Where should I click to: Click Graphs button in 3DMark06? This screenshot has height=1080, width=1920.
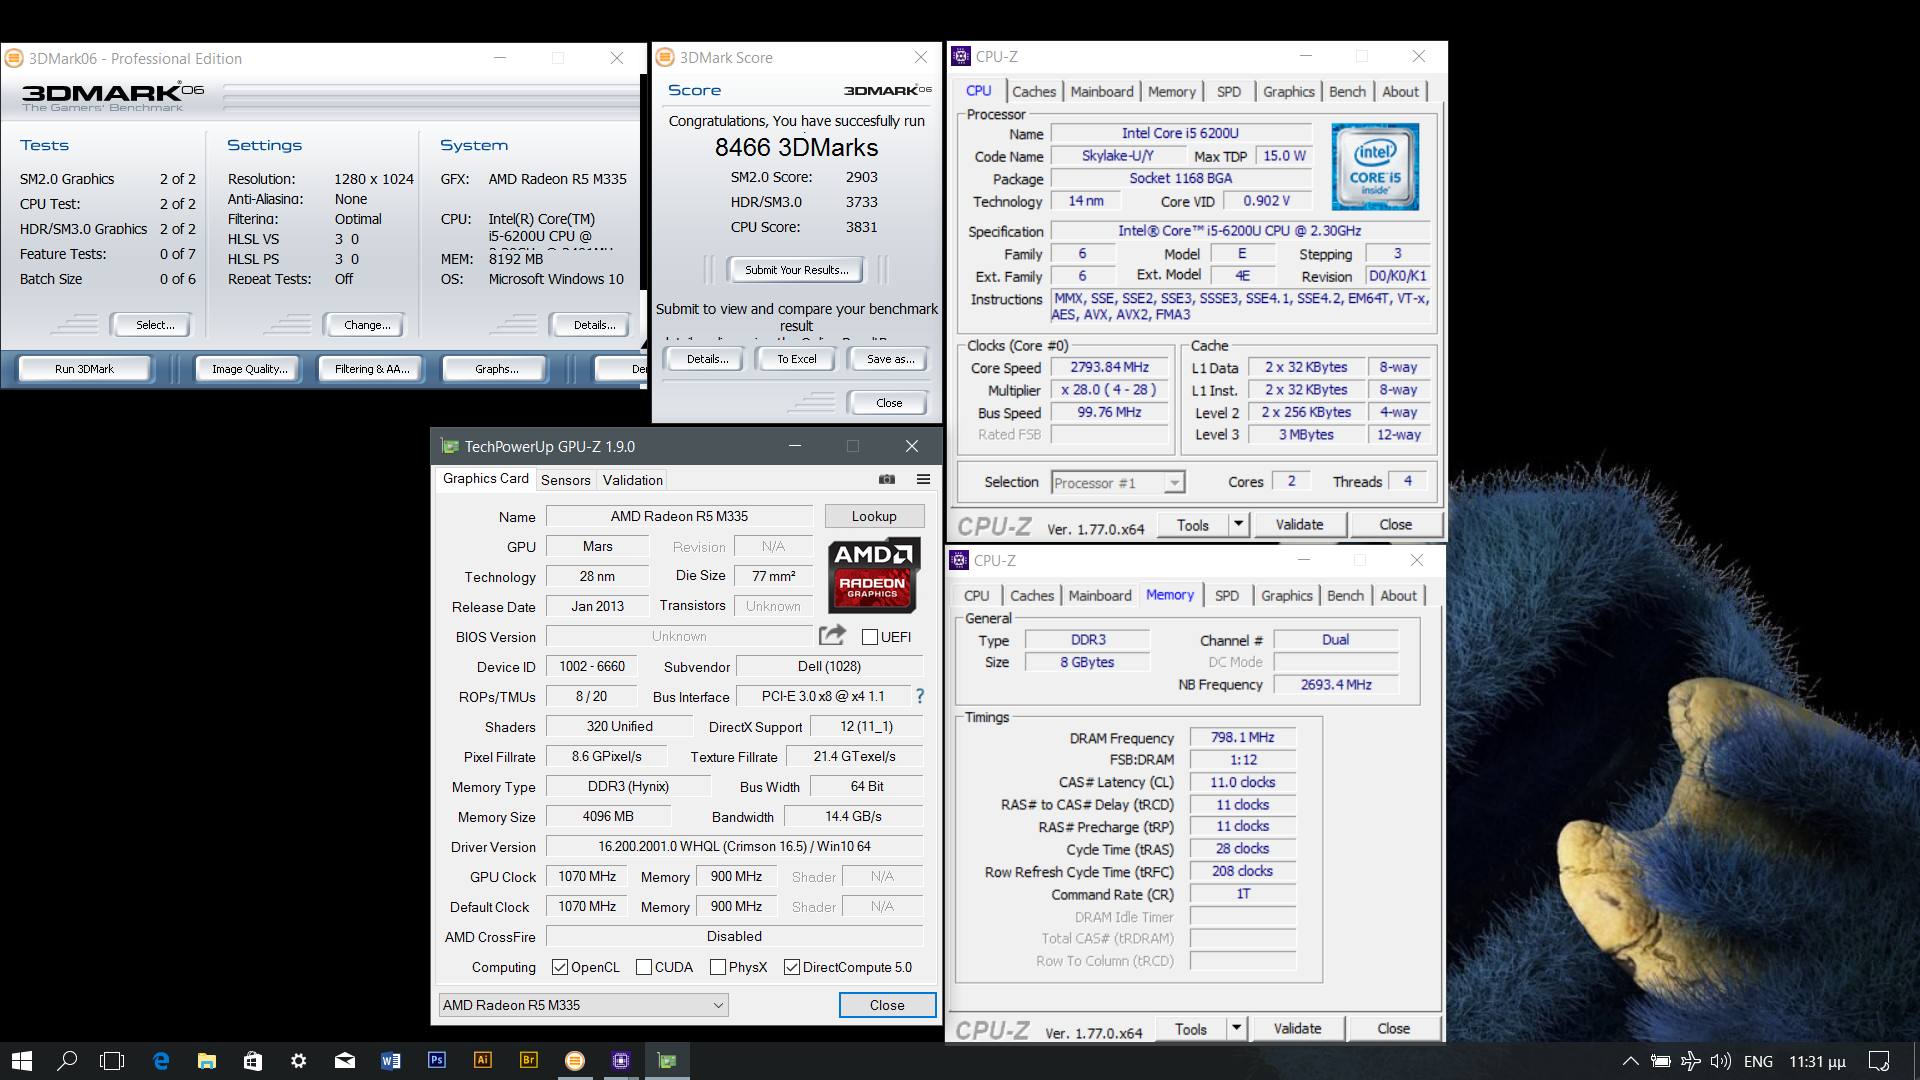[496, 369]
